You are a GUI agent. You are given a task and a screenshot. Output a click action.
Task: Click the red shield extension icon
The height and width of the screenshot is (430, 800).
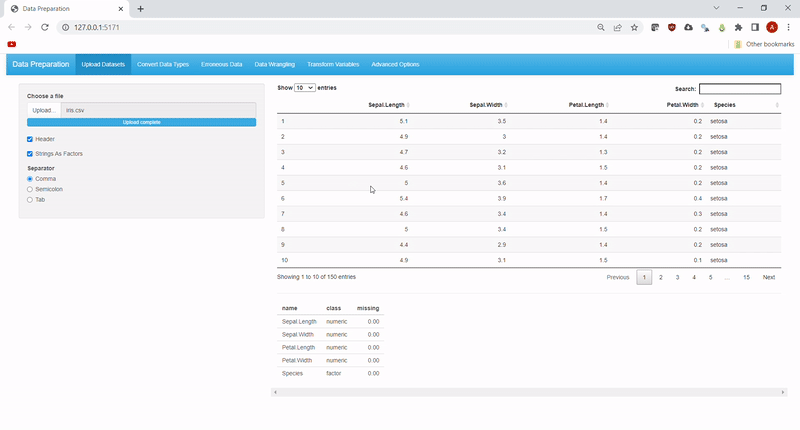coord(671,28)
